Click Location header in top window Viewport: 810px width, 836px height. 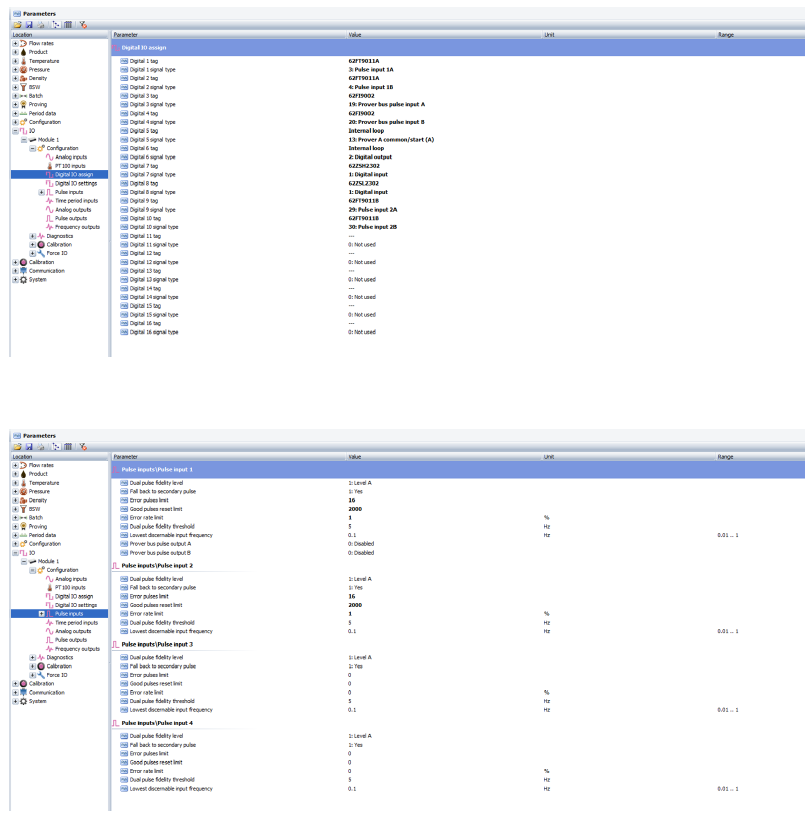coord(59,35)
